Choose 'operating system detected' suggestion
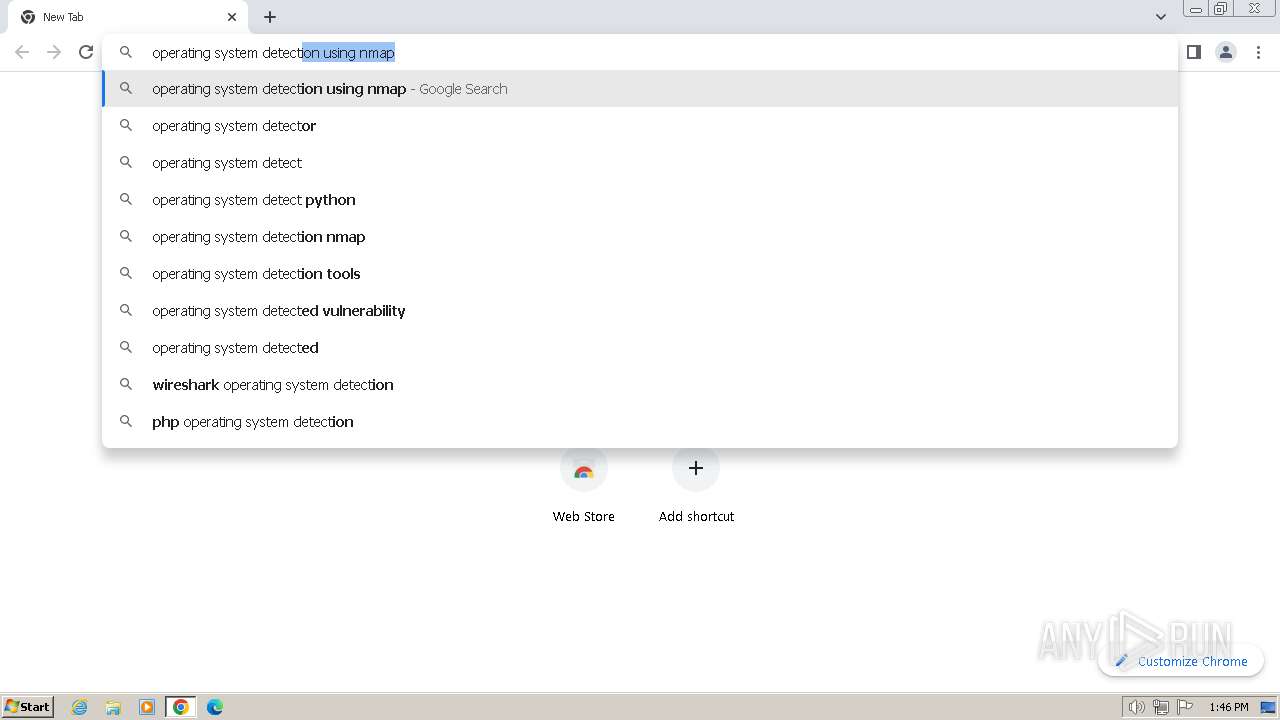The height and width of the screenshot is (720, 1280). pyautogui.click(x=640, y=348)
